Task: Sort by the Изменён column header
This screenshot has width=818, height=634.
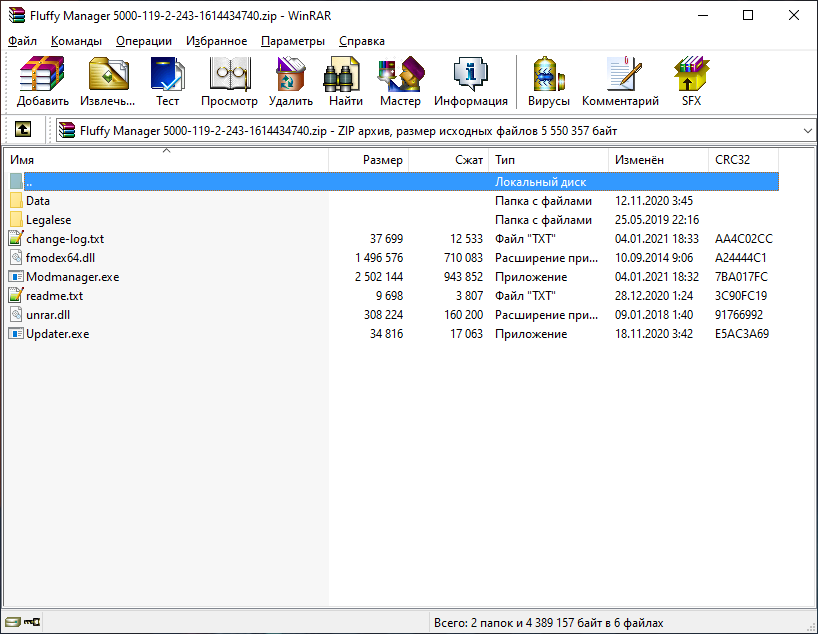Action: tap(658, 160)
